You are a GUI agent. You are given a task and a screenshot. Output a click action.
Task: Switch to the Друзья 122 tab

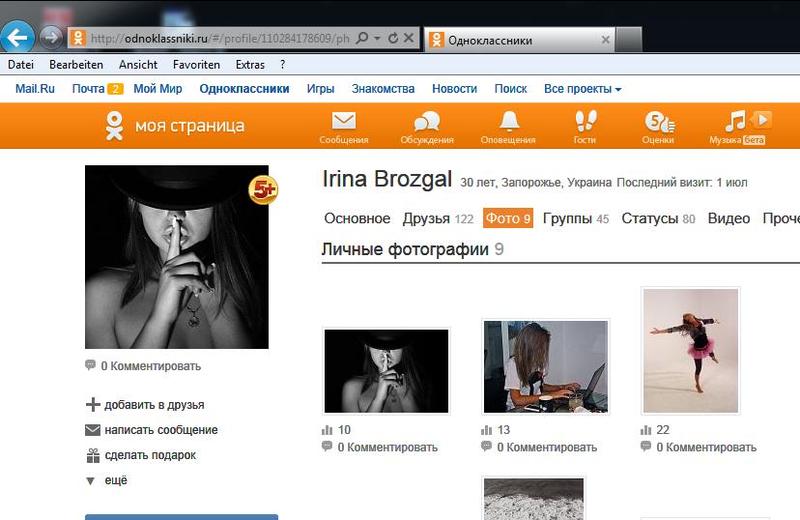tap(438, 218)
